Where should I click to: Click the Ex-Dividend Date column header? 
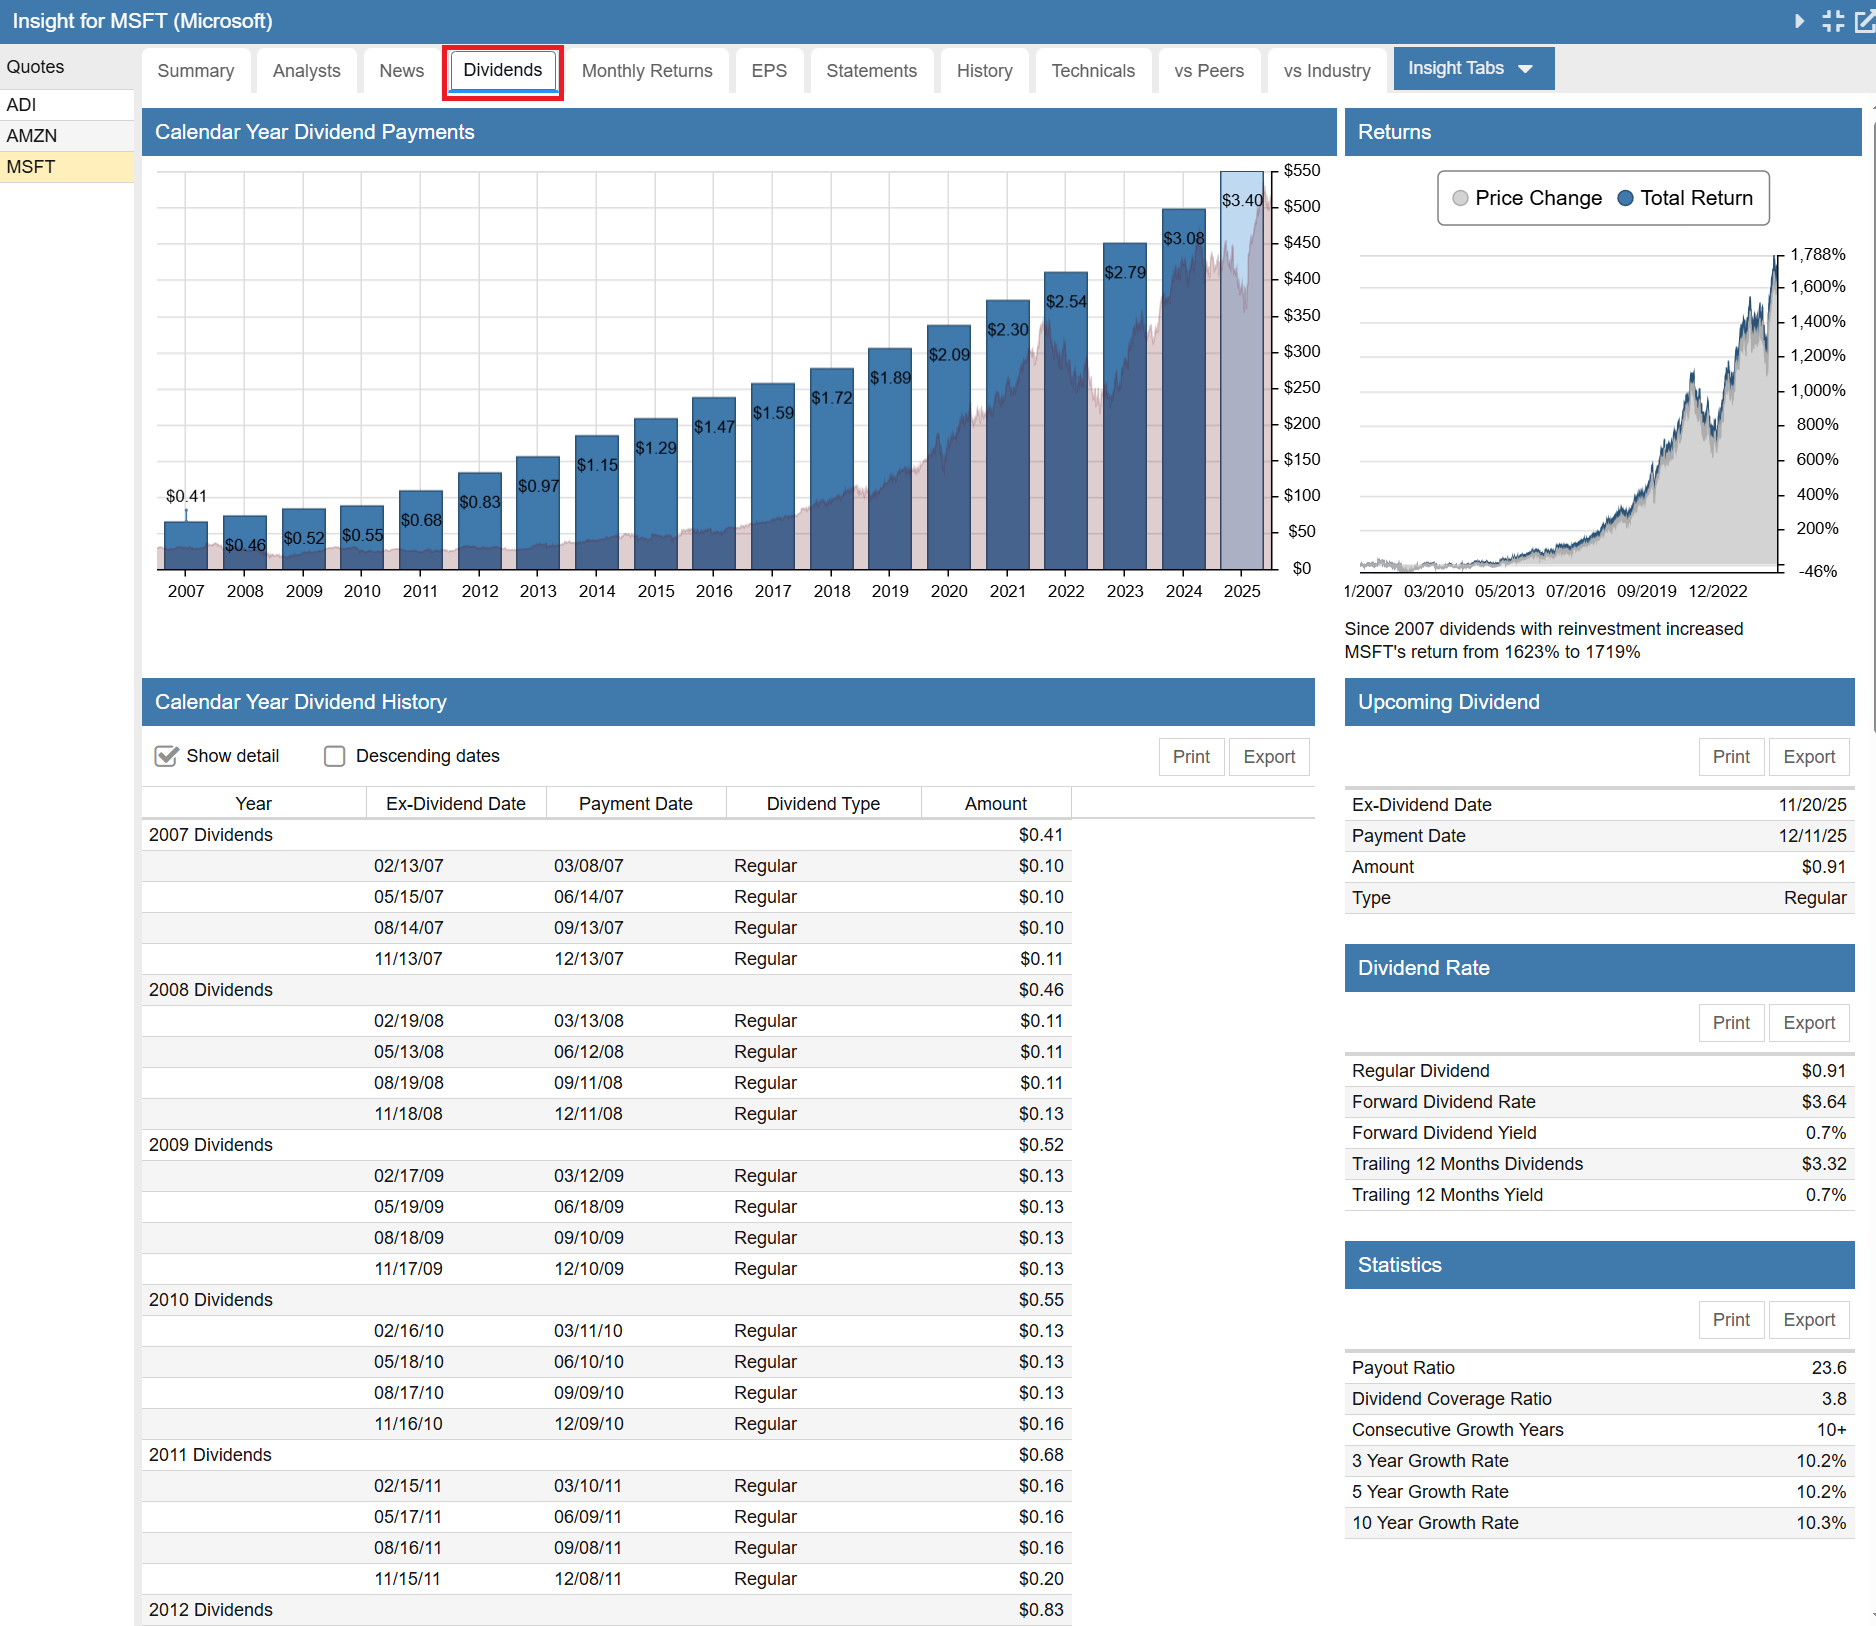[456, 804]
